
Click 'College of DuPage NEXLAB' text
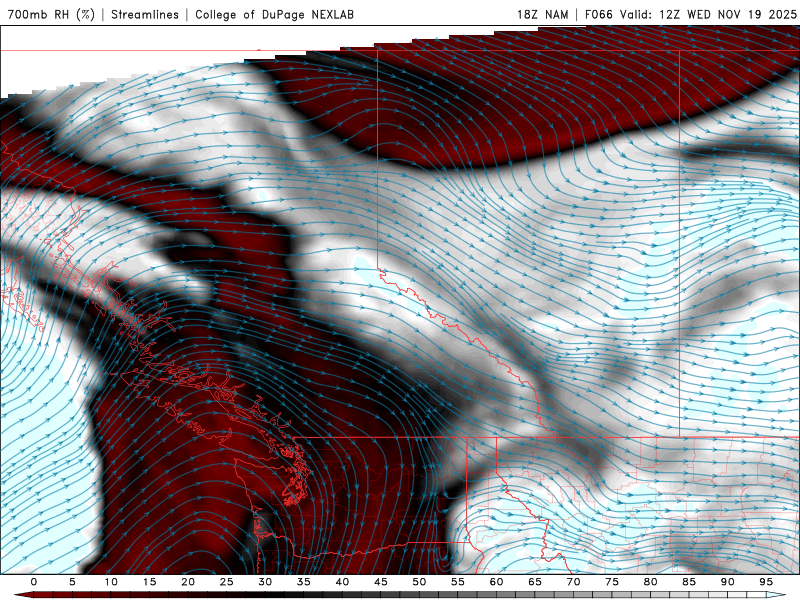point(274,14)
